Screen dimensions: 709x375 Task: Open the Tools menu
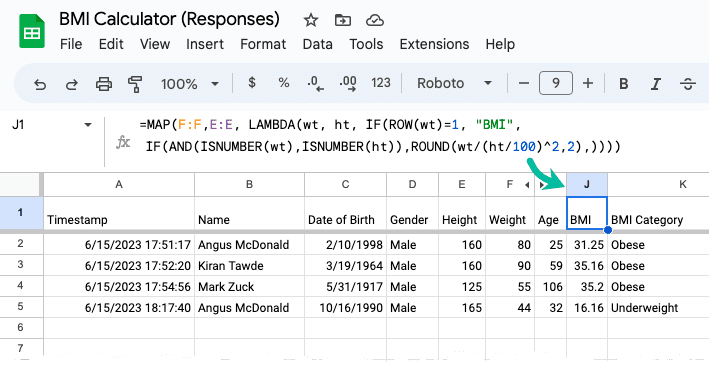[366, 44]
